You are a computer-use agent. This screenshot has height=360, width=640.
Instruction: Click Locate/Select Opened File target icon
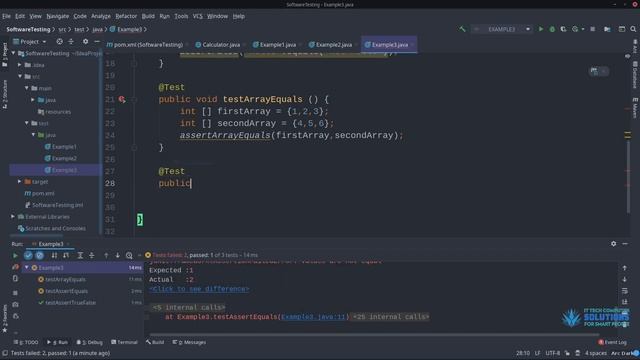tap(60, 42)
